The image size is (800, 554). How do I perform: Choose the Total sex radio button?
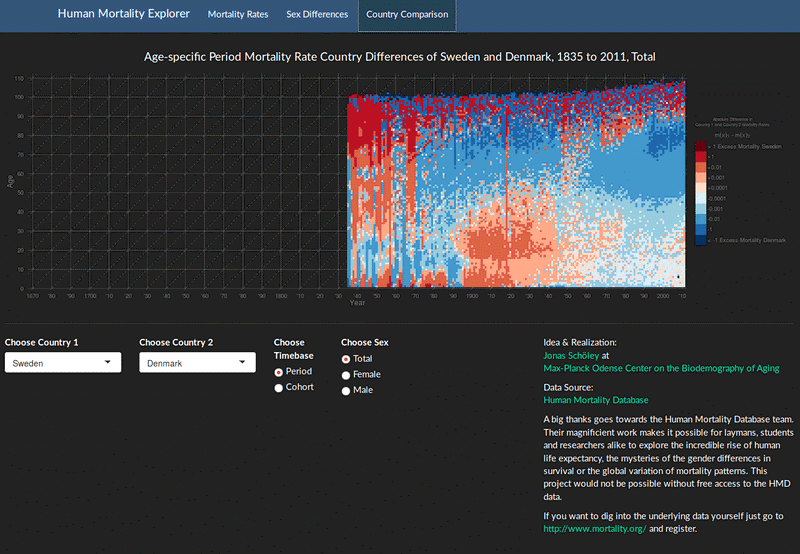point(346,360)
